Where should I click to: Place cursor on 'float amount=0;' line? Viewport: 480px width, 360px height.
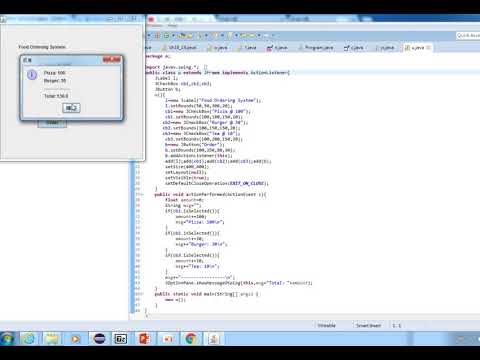point(184,200)
